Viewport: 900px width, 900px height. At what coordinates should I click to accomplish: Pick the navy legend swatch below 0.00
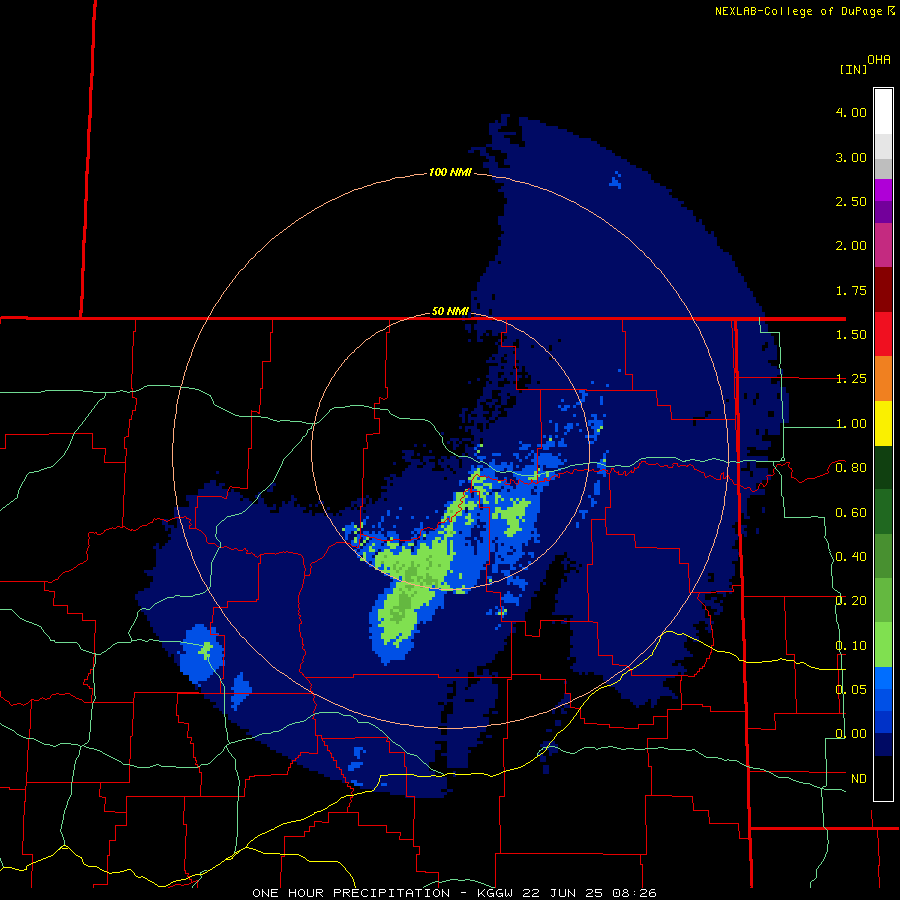click(883, 744)
